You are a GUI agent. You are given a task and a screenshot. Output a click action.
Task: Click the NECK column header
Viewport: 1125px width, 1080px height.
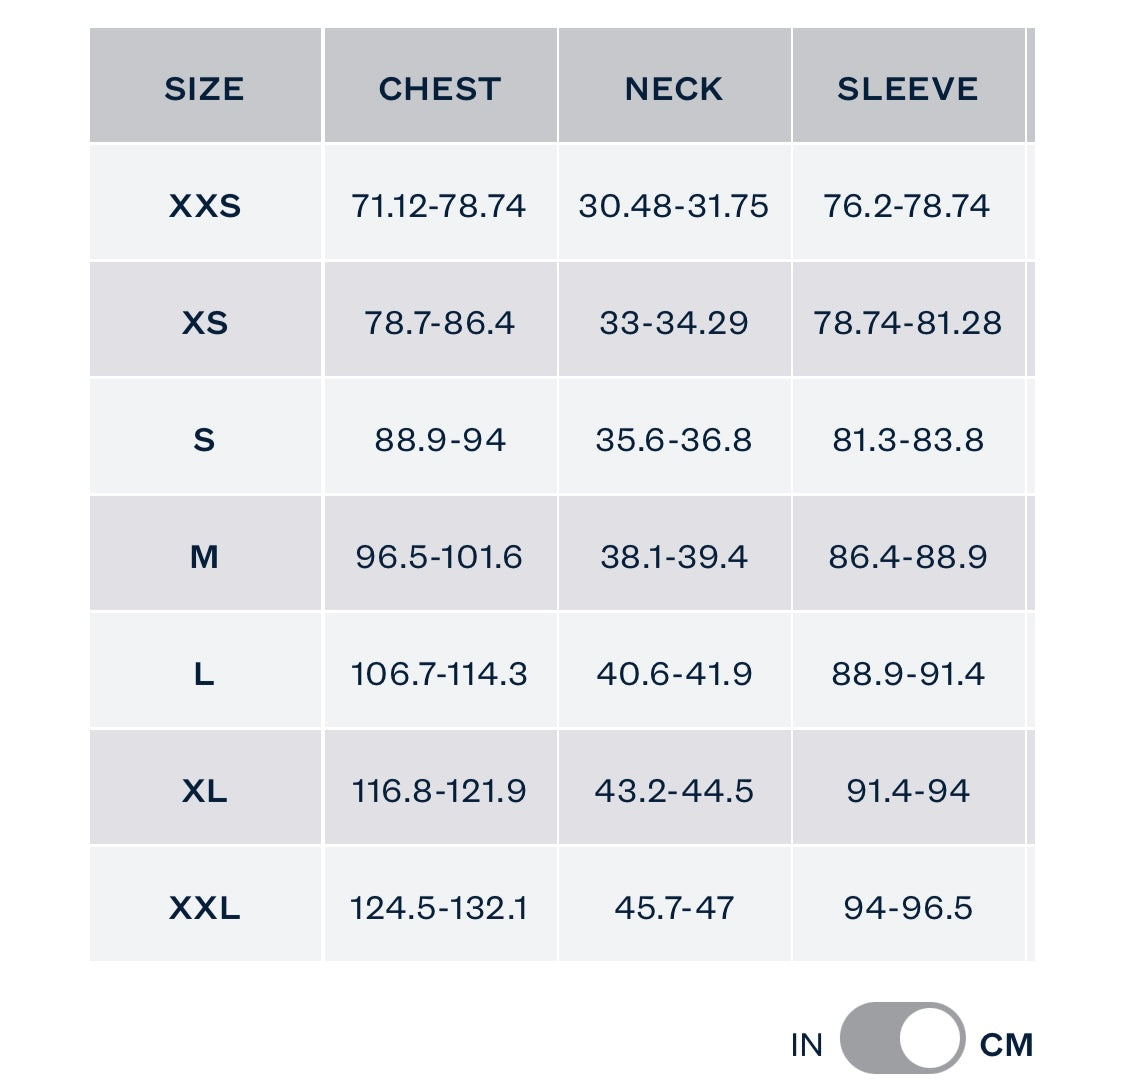click(674, 89)
